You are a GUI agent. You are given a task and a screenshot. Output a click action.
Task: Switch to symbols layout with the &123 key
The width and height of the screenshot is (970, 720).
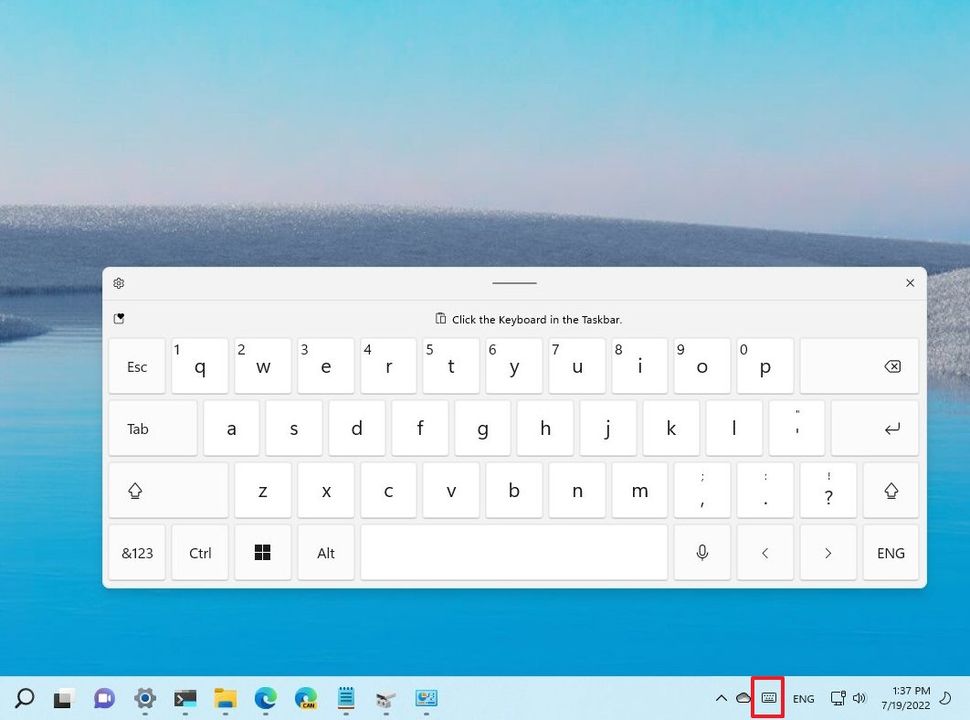[x=136, y=552]
